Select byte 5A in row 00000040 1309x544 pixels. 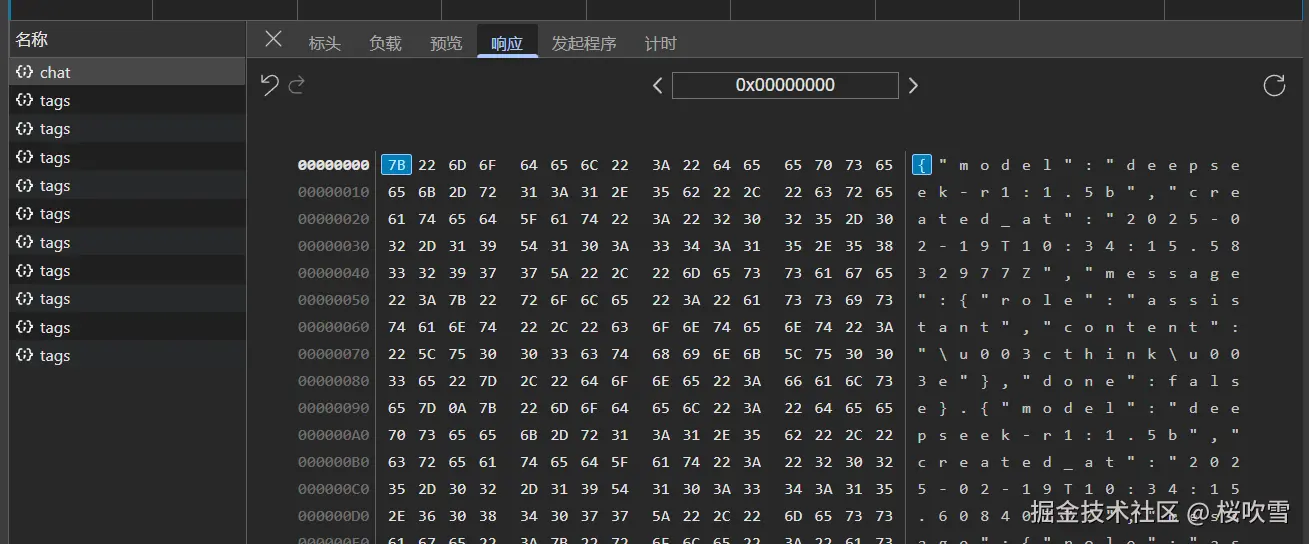point(561,273)
